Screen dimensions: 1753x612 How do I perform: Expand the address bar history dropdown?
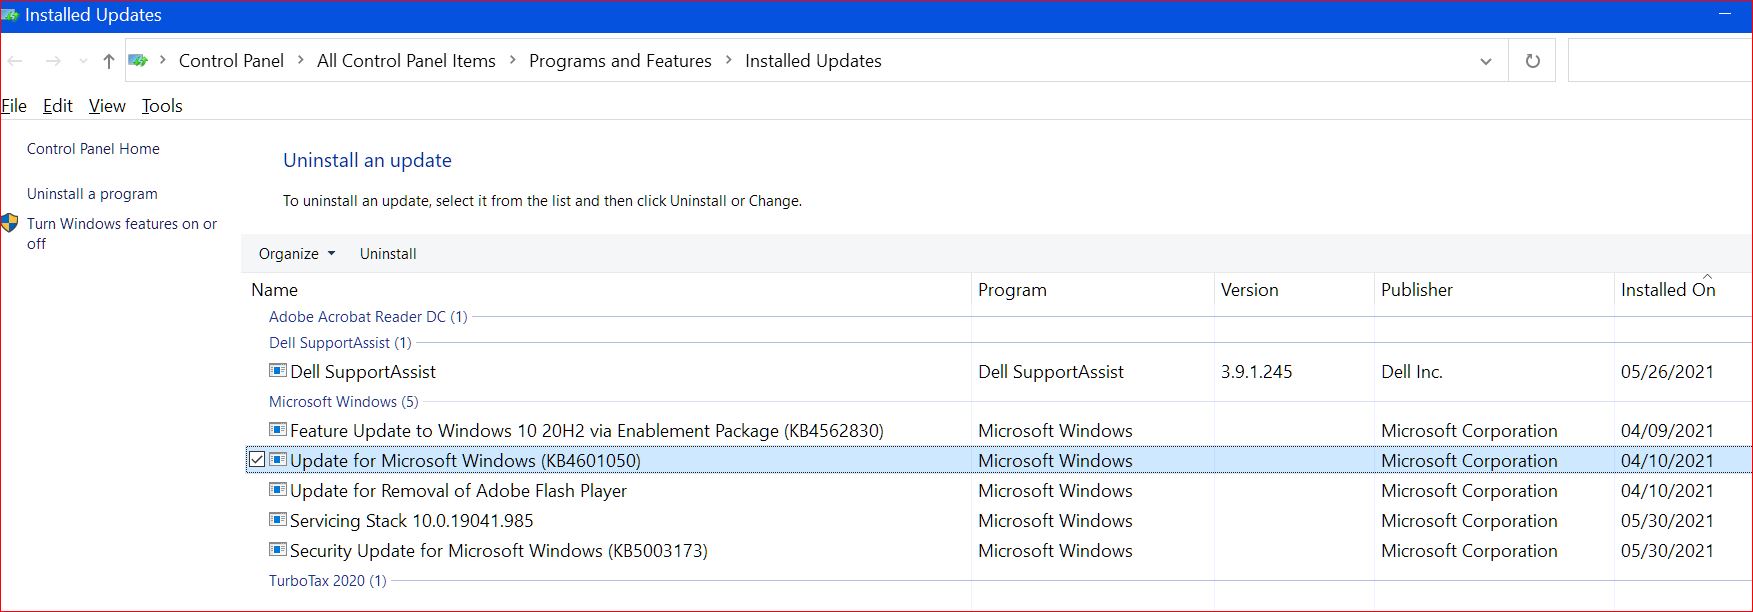[1485, 61]
